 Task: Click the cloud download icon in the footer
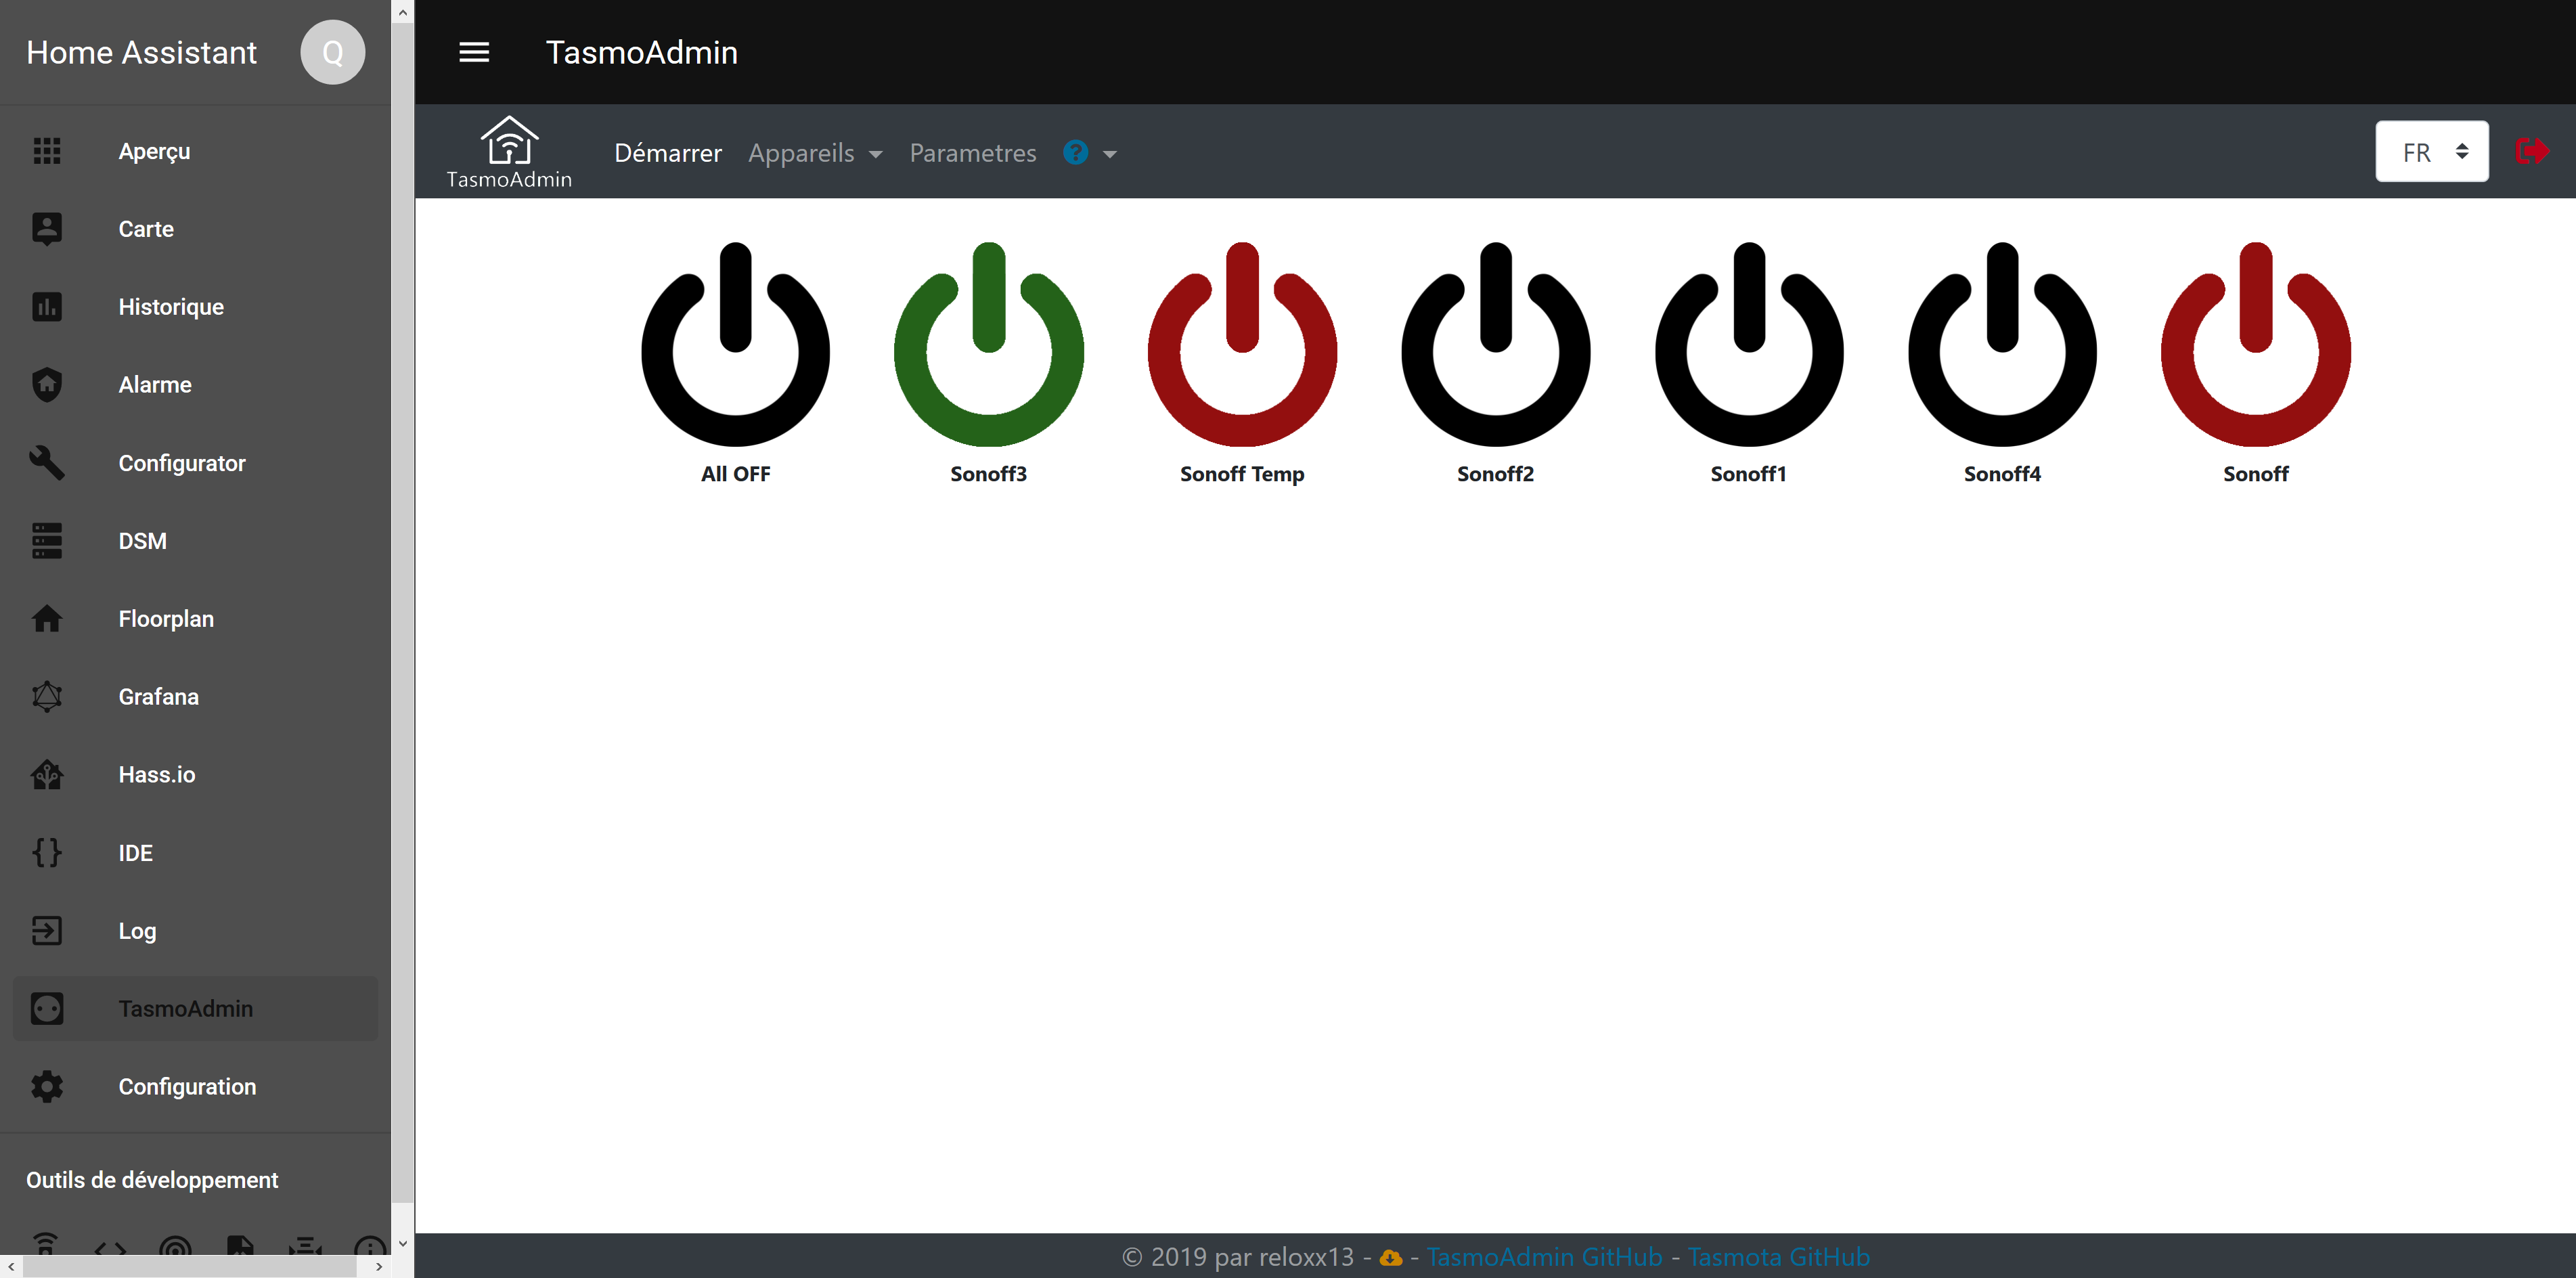[x=1390, y=1257]
